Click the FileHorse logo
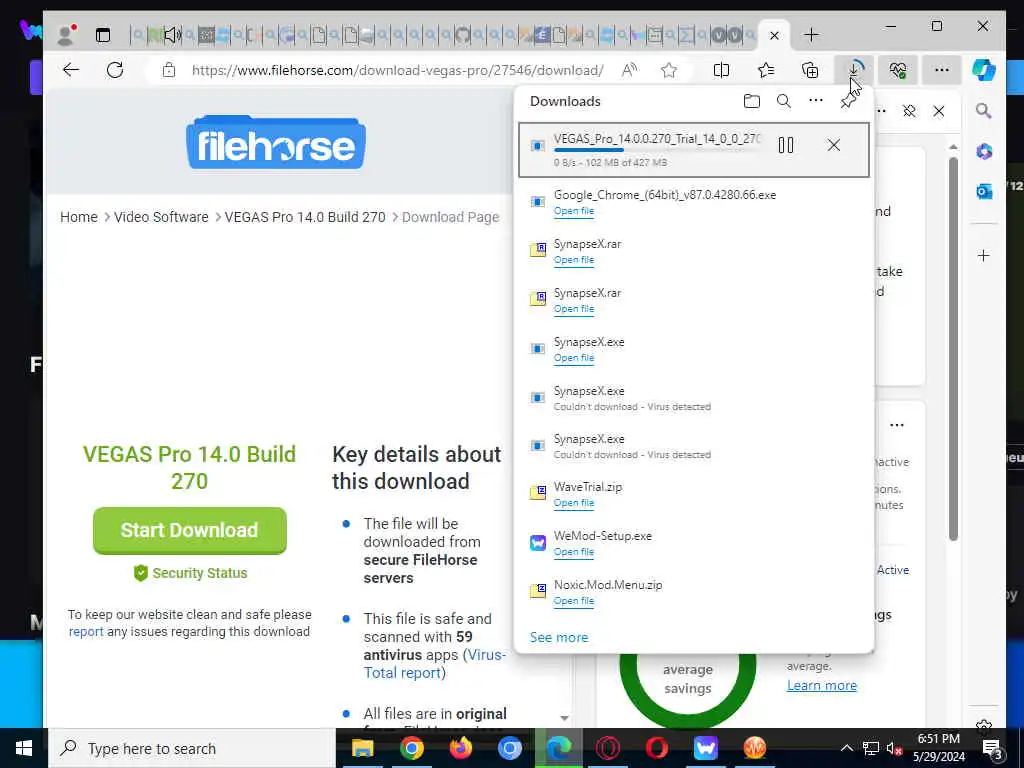Viewport: 1024px width, 768px height. point(276,142)
